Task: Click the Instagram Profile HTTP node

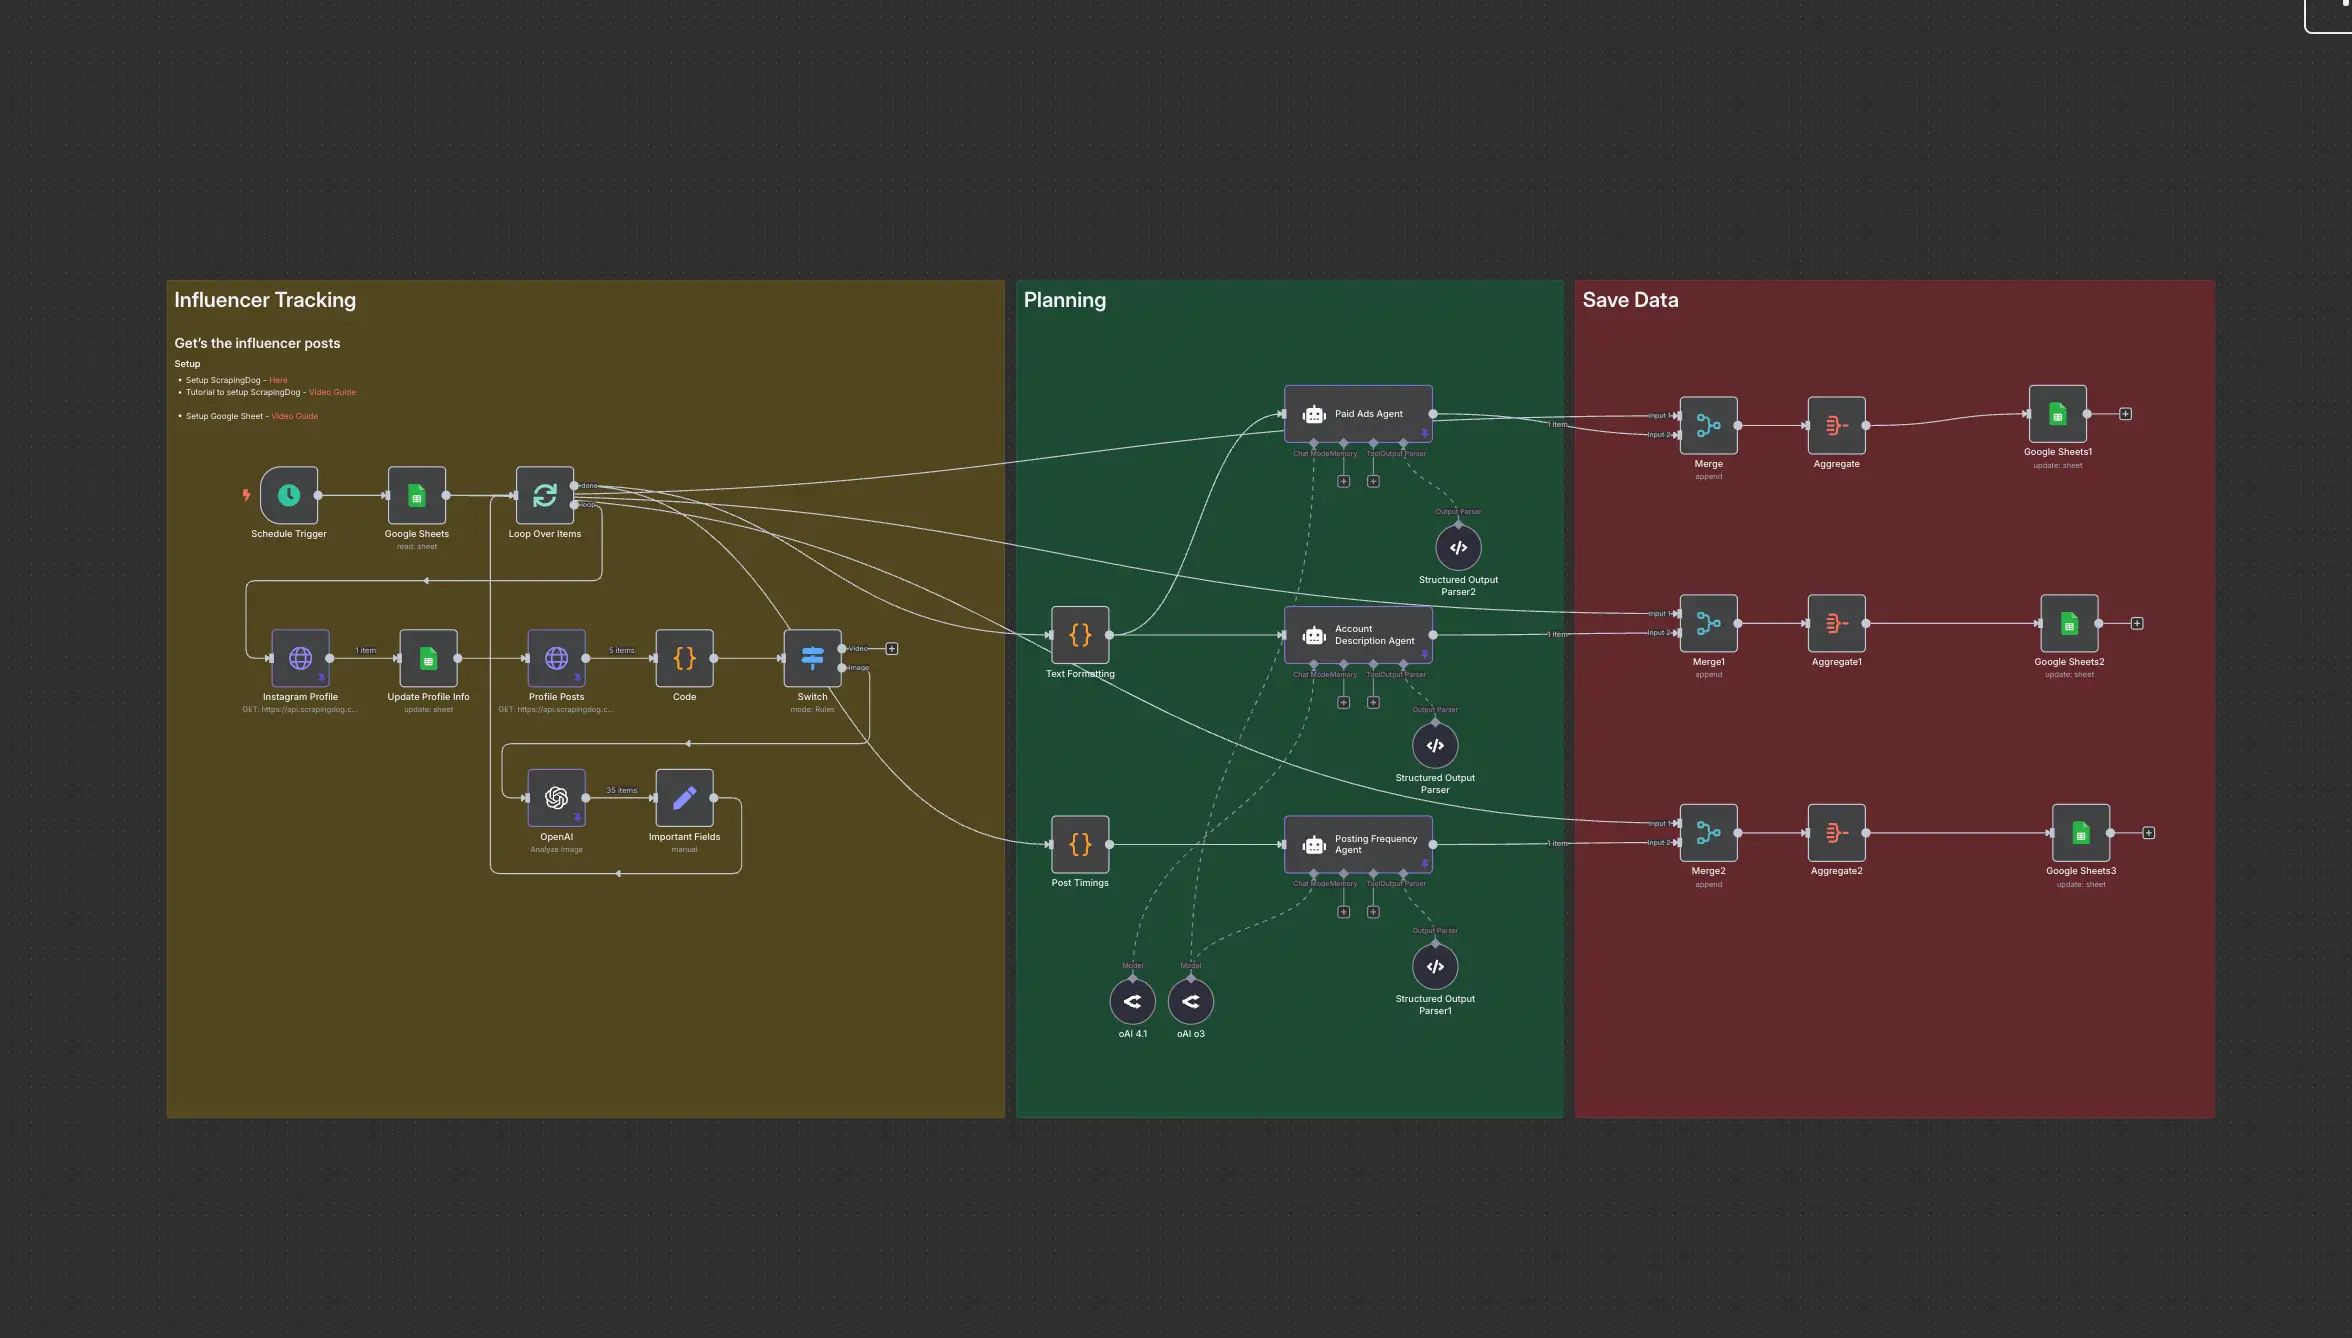Action: [300, 658]
